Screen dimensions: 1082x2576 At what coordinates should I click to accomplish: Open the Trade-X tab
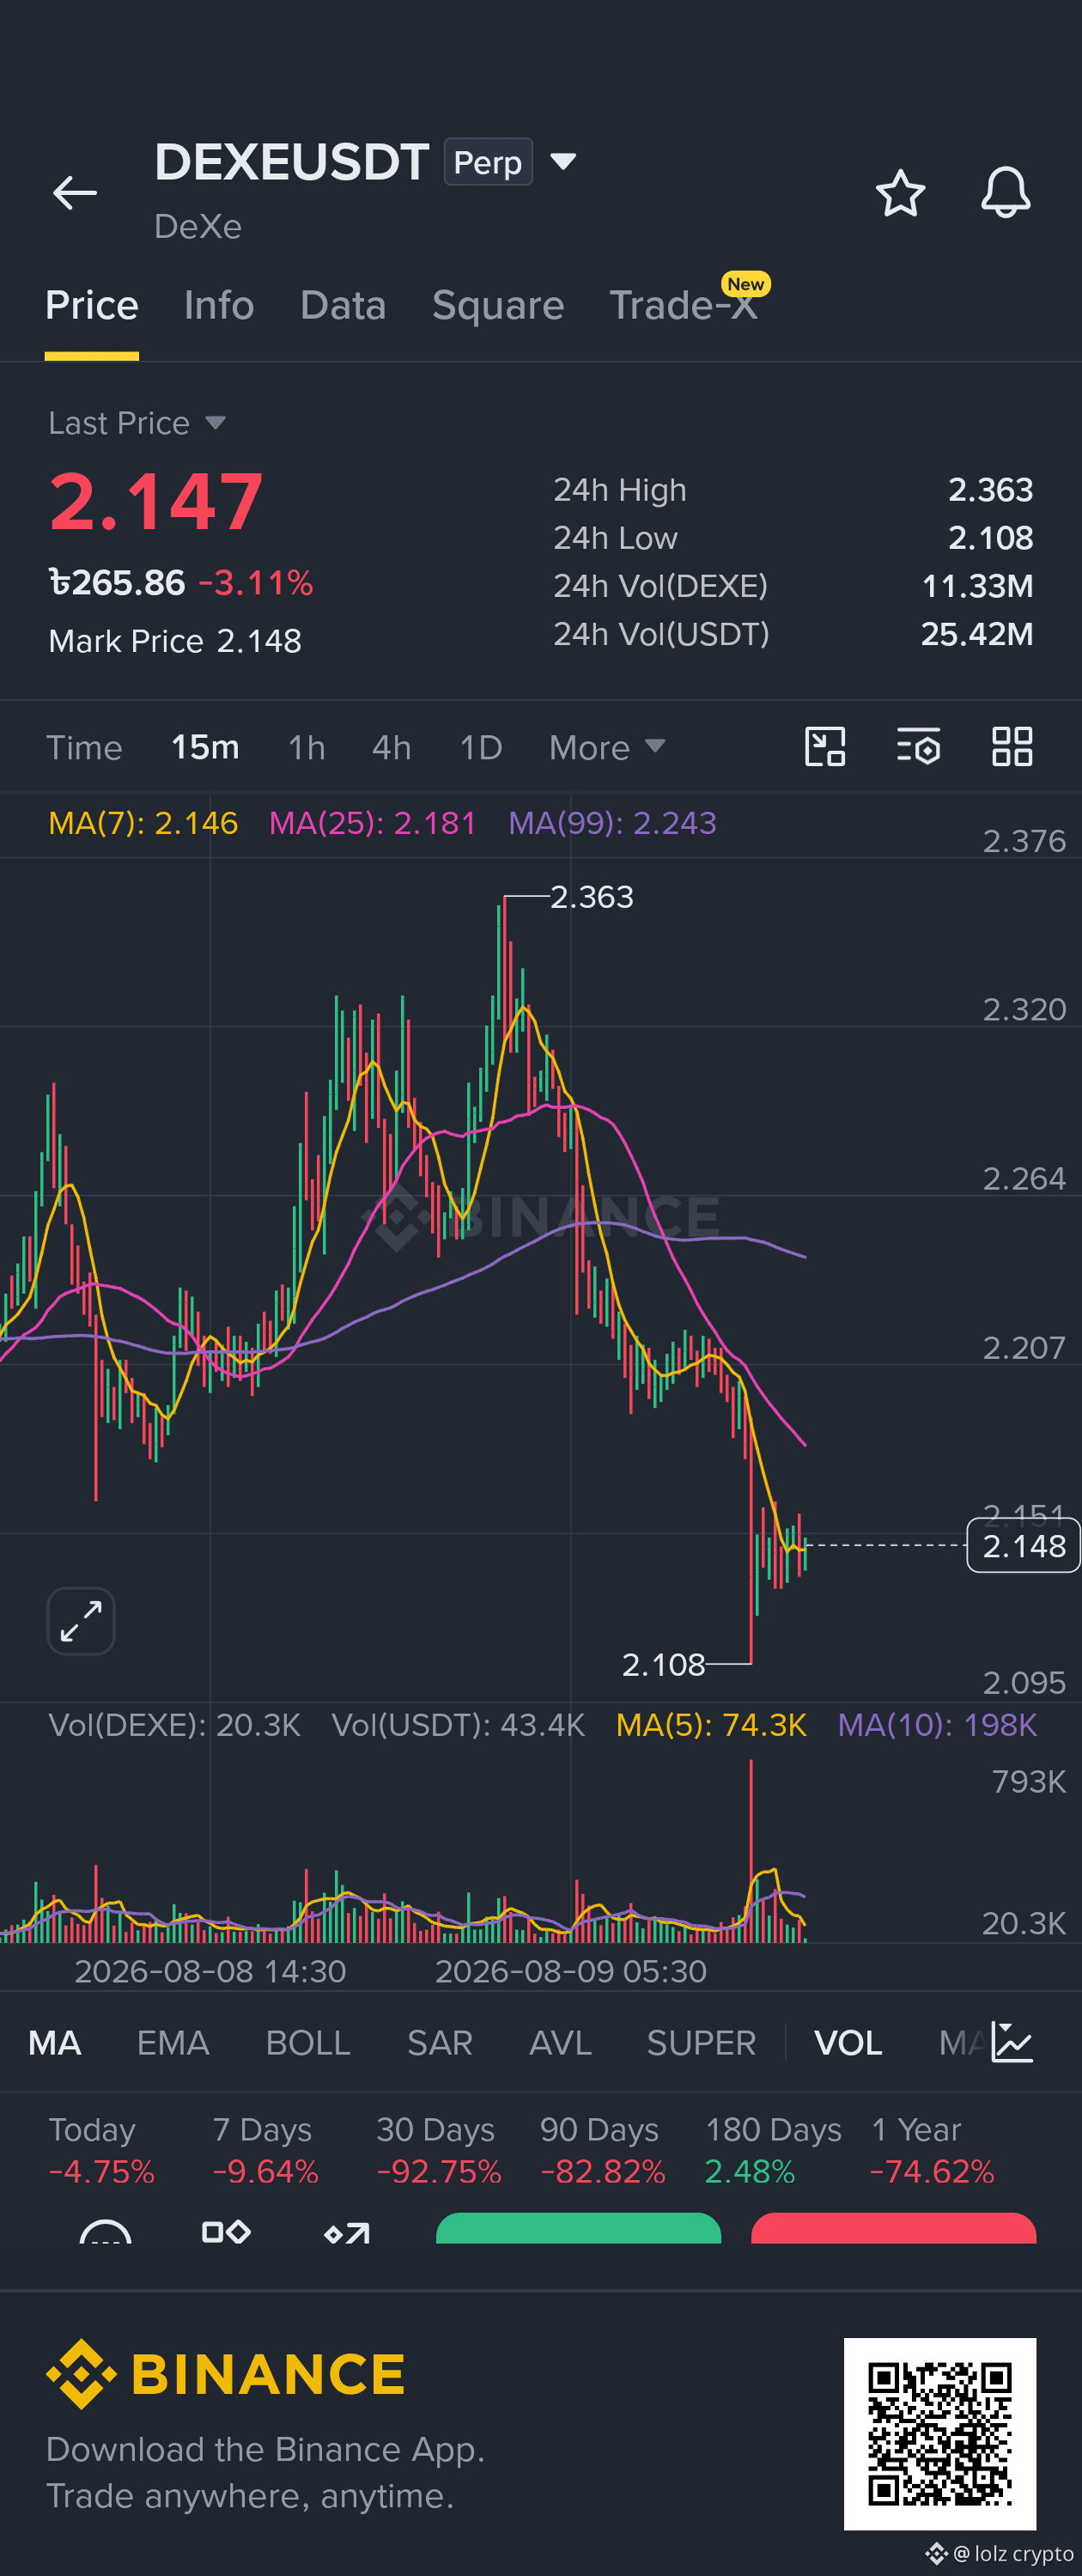tap(684, 305)
